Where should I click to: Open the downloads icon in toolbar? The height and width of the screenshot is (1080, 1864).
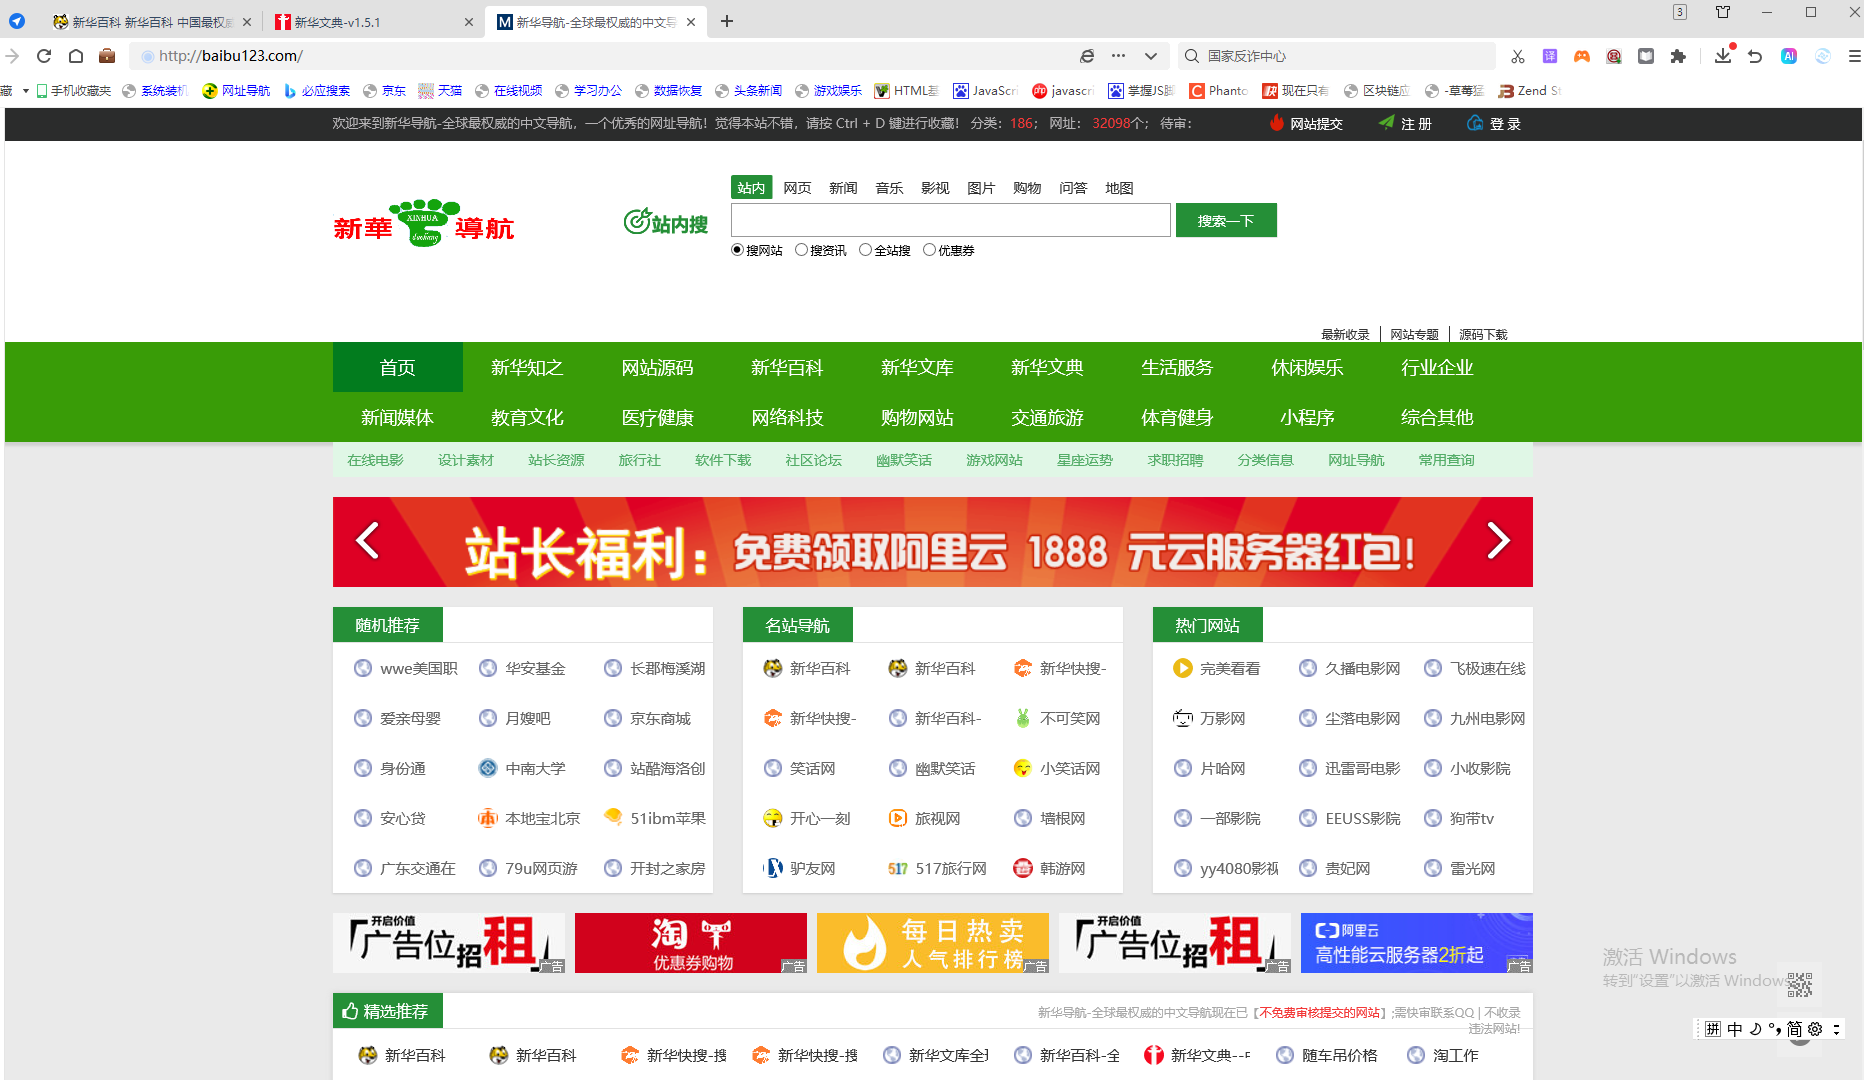1723,56
